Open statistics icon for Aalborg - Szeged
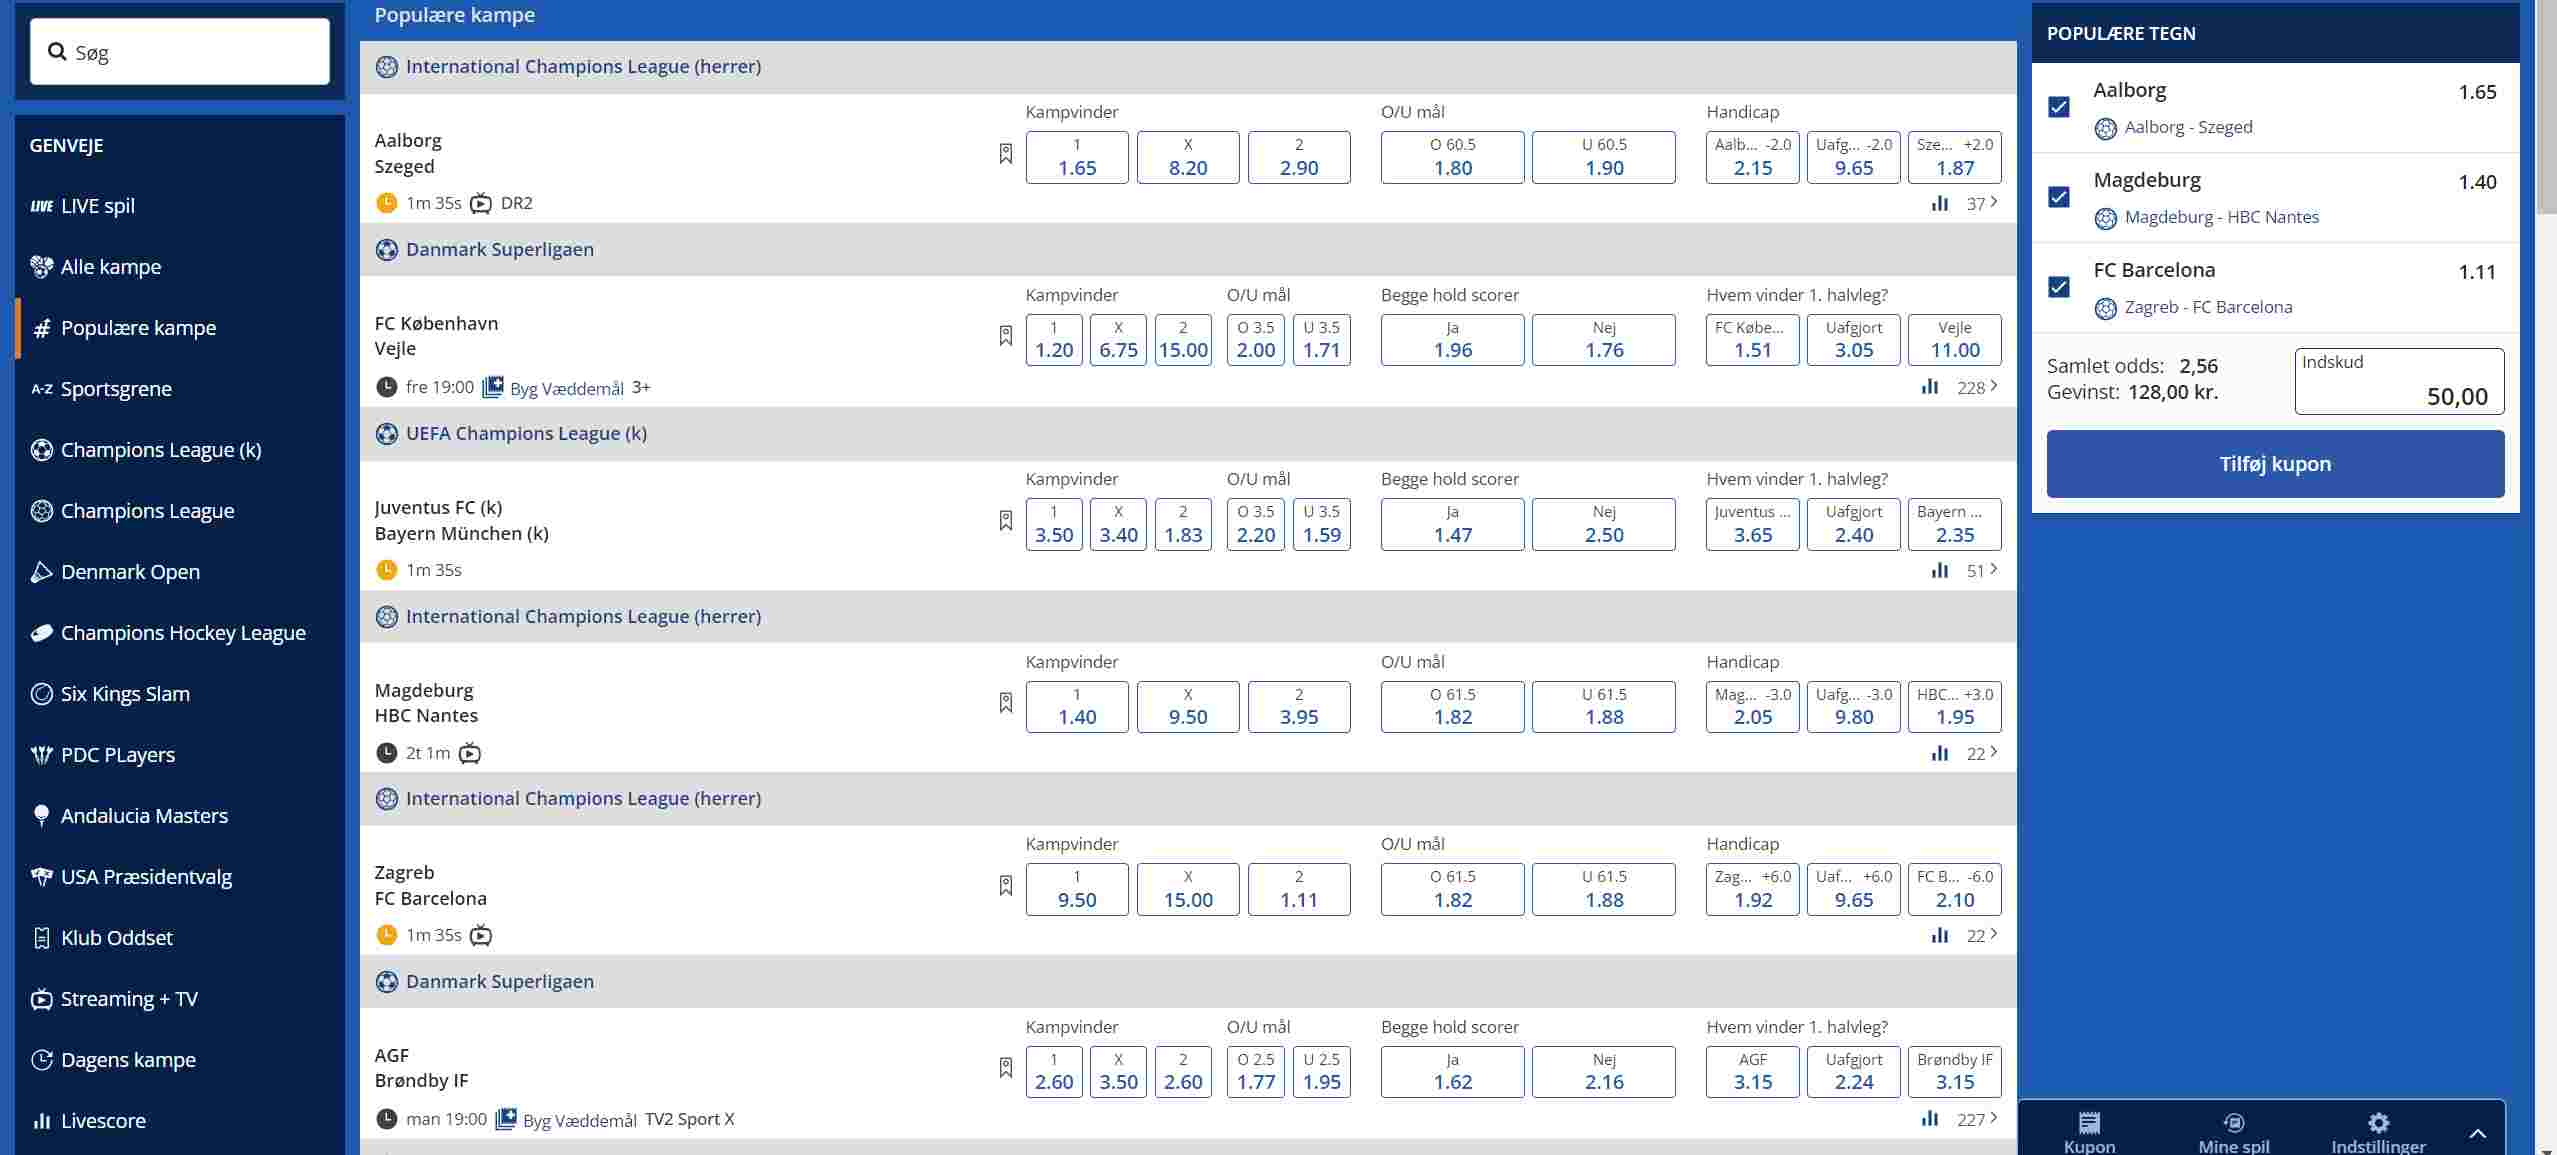Viewport: 2557px width, 1155px height. (x=1940, y=203)
